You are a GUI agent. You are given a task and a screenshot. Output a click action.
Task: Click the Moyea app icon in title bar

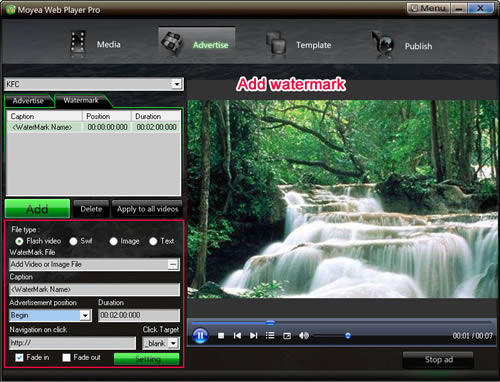coord(10,9)
